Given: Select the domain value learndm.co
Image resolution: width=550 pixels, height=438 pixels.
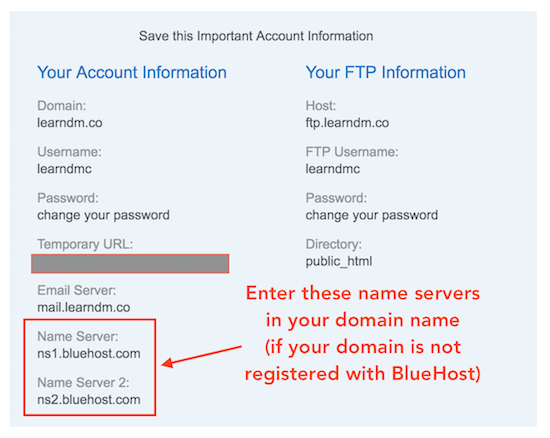Looking at the screenshot, I should click(x=70, y=123).
